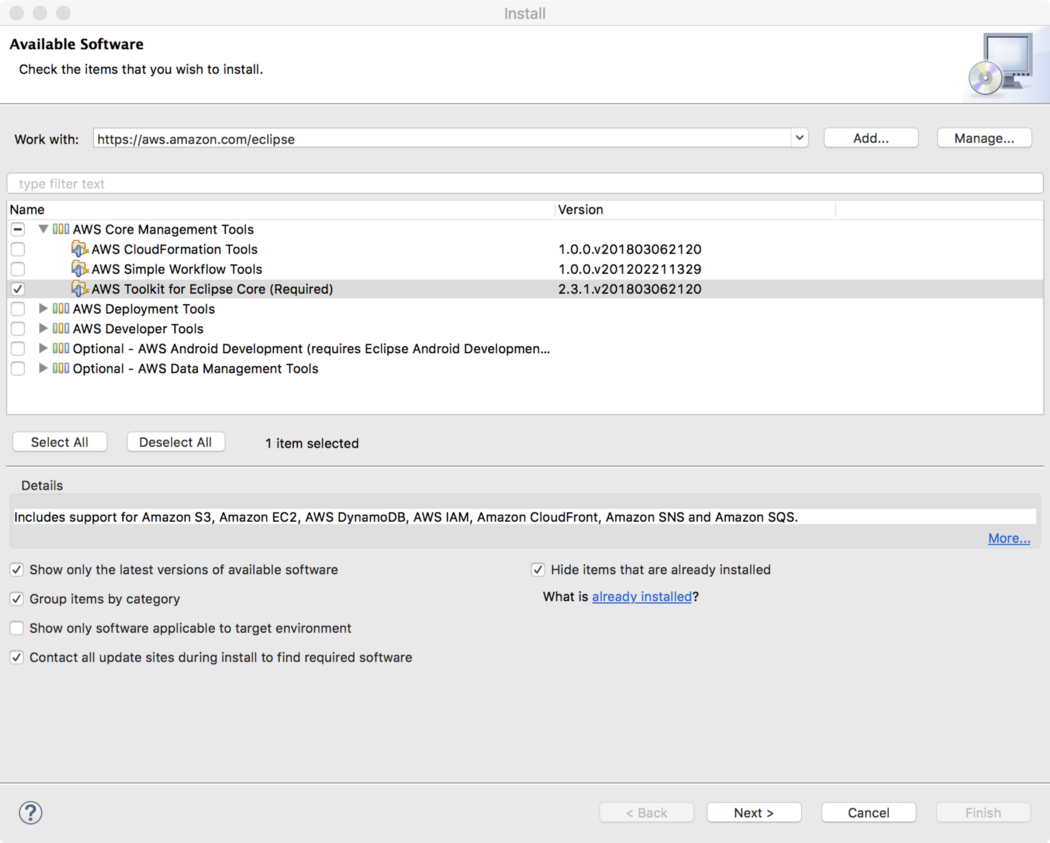Click version 1.0.0.v201202211329 cell
This screenshot has height=843, width=1050.
629,269
